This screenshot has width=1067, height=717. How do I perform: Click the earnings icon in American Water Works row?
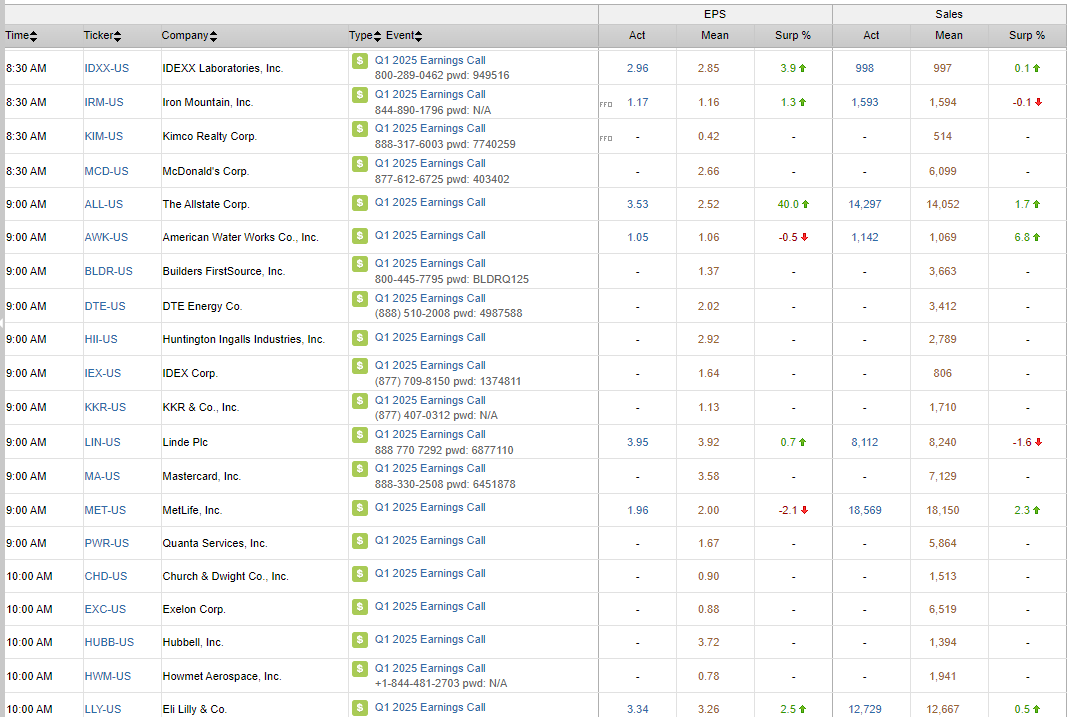tap(360, 236)
